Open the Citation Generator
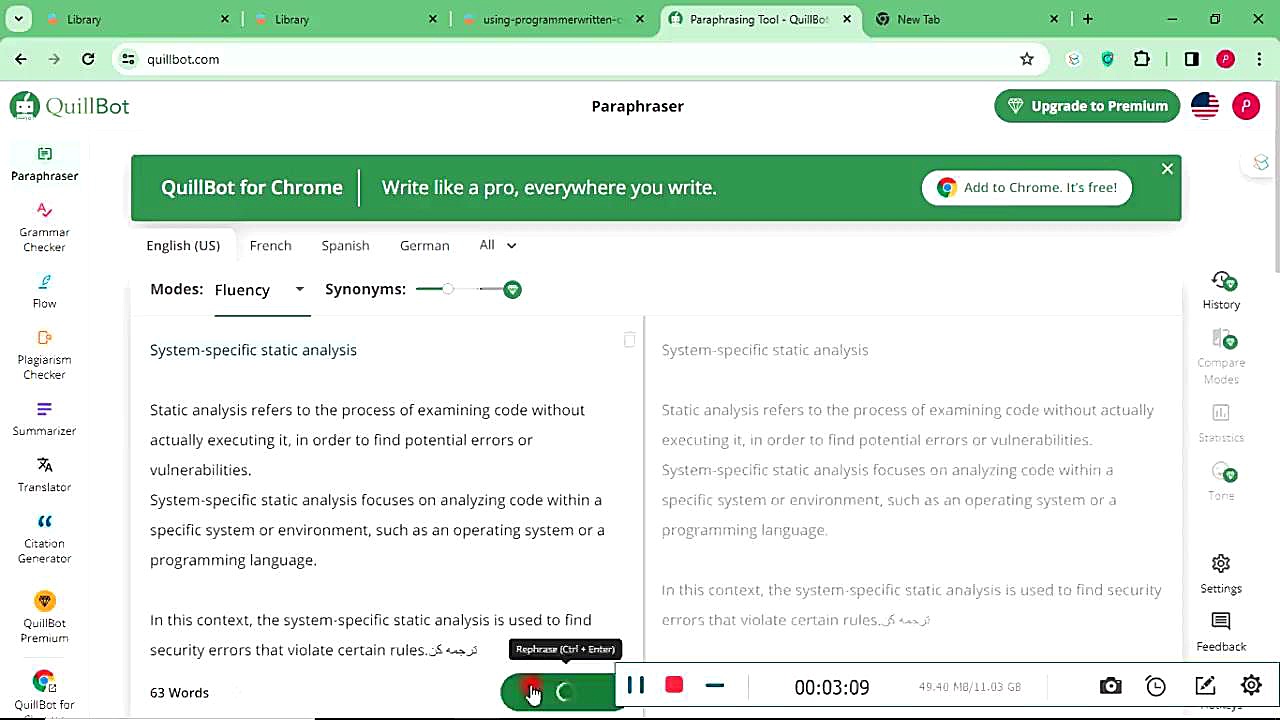 pos(44,539)
